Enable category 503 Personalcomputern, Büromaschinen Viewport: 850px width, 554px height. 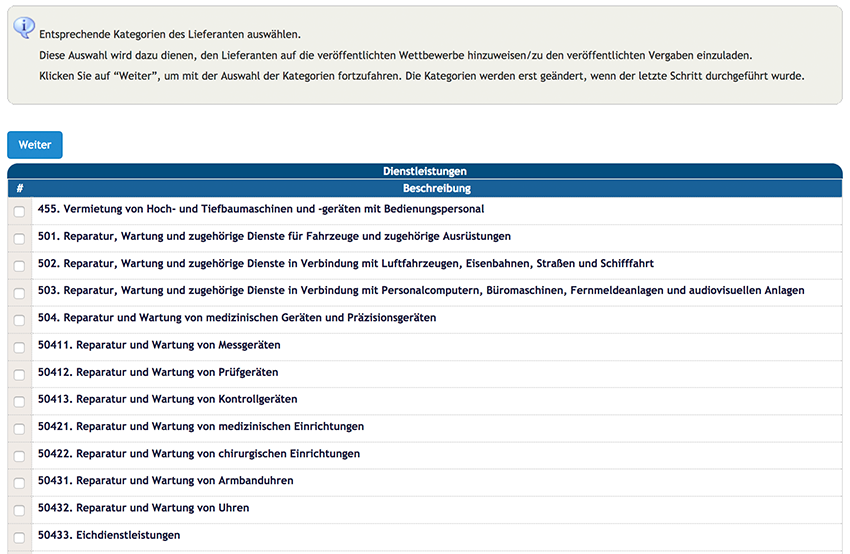click(20, 293)
